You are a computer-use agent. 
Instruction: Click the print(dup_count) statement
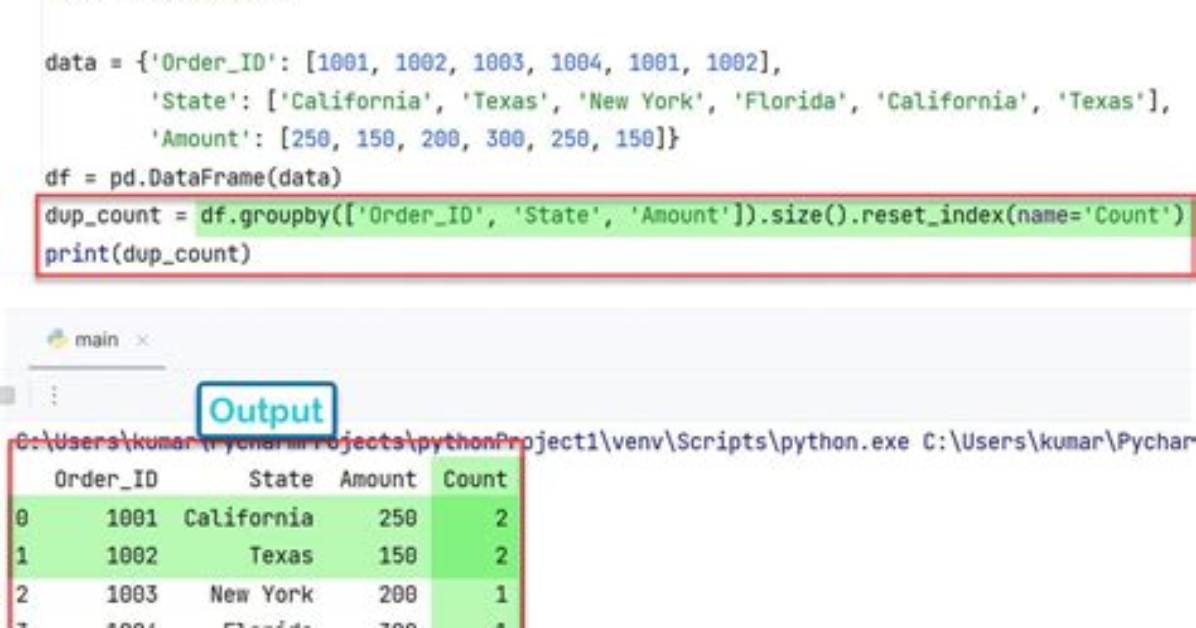[x=147, y=254]
